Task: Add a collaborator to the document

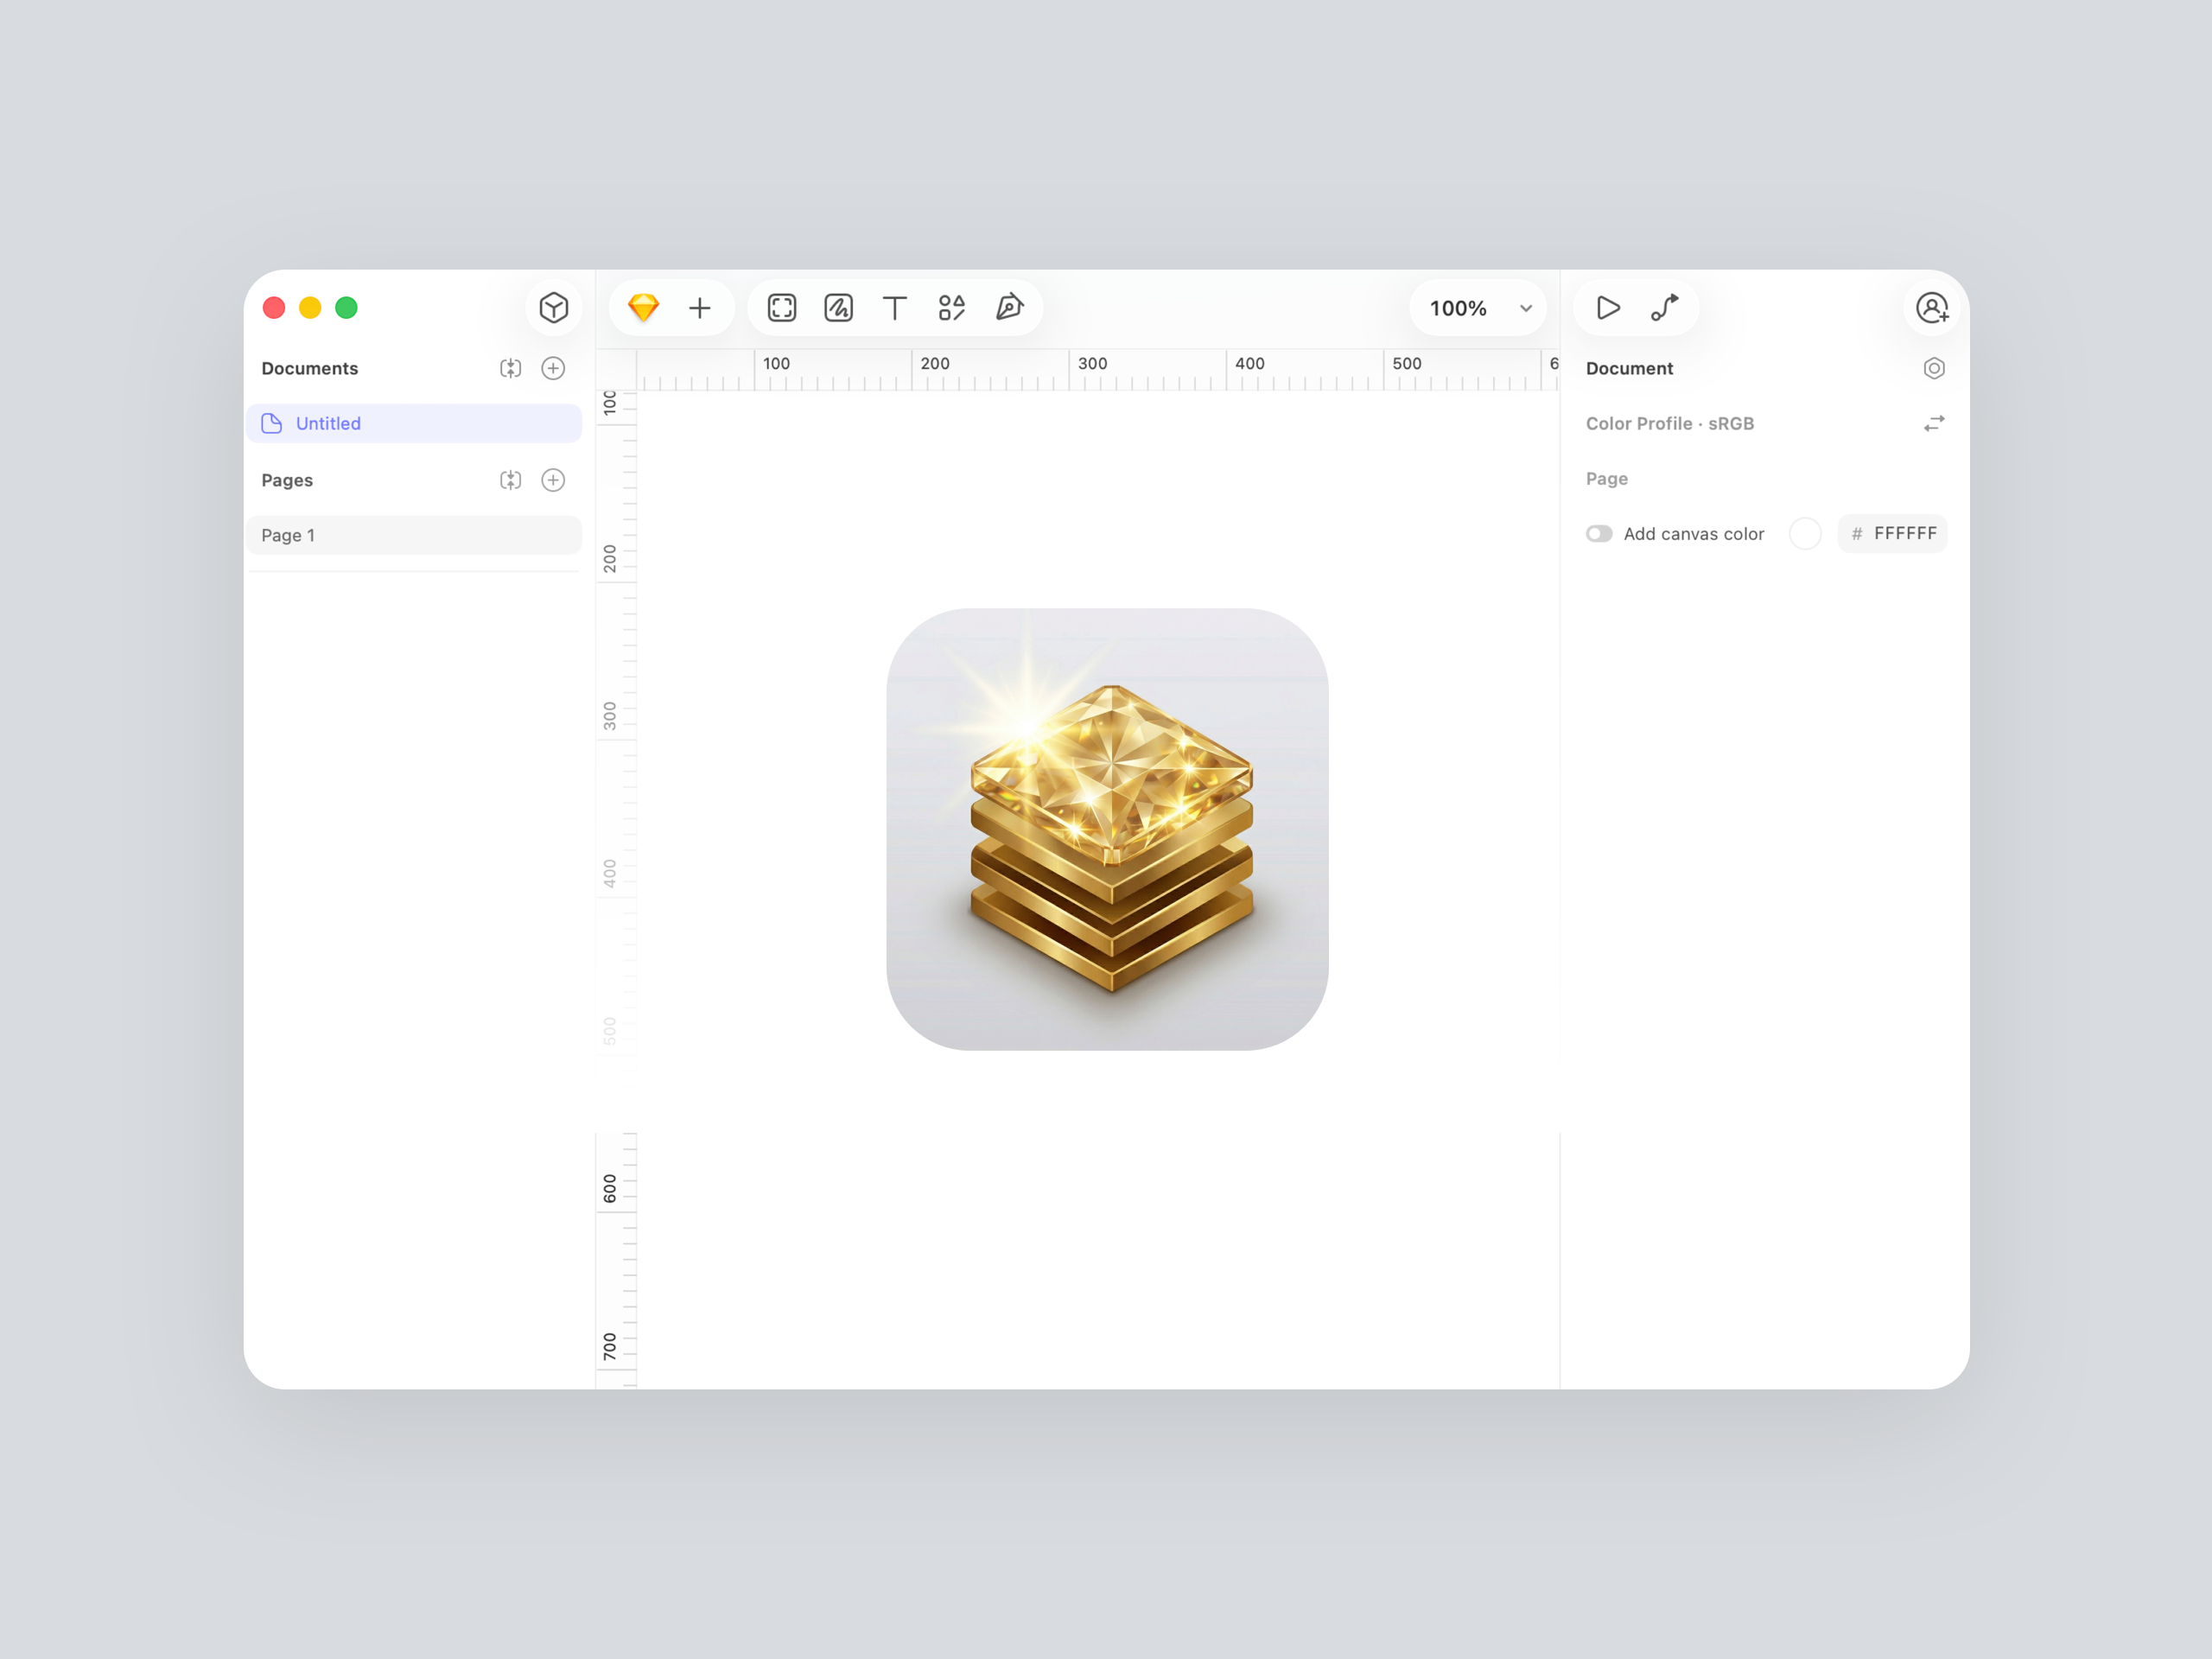Action: 1931,308
